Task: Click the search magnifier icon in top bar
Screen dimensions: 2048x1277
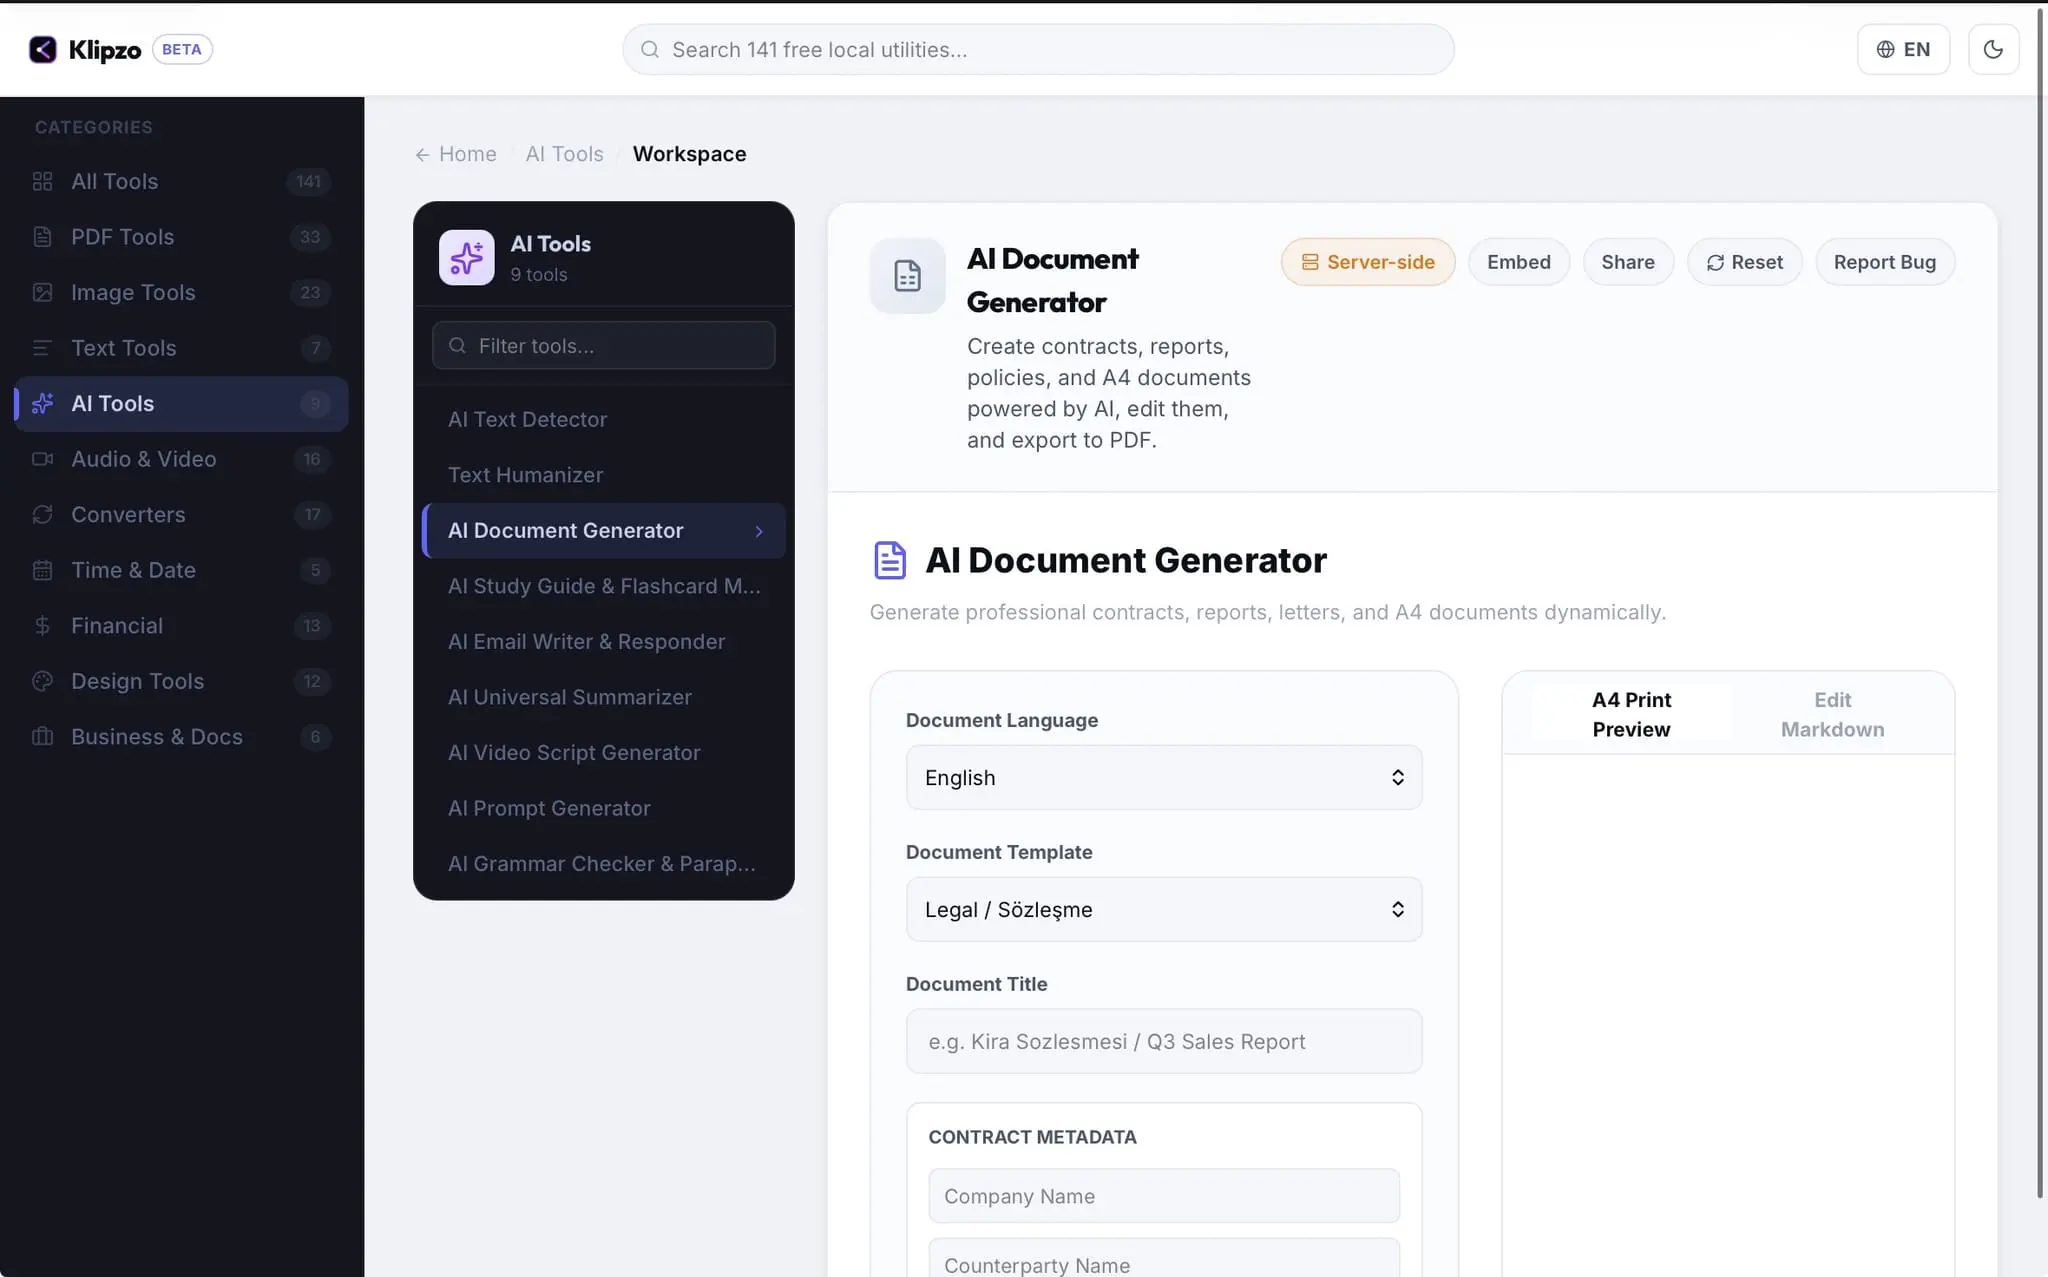Action: tap(650, 49)
